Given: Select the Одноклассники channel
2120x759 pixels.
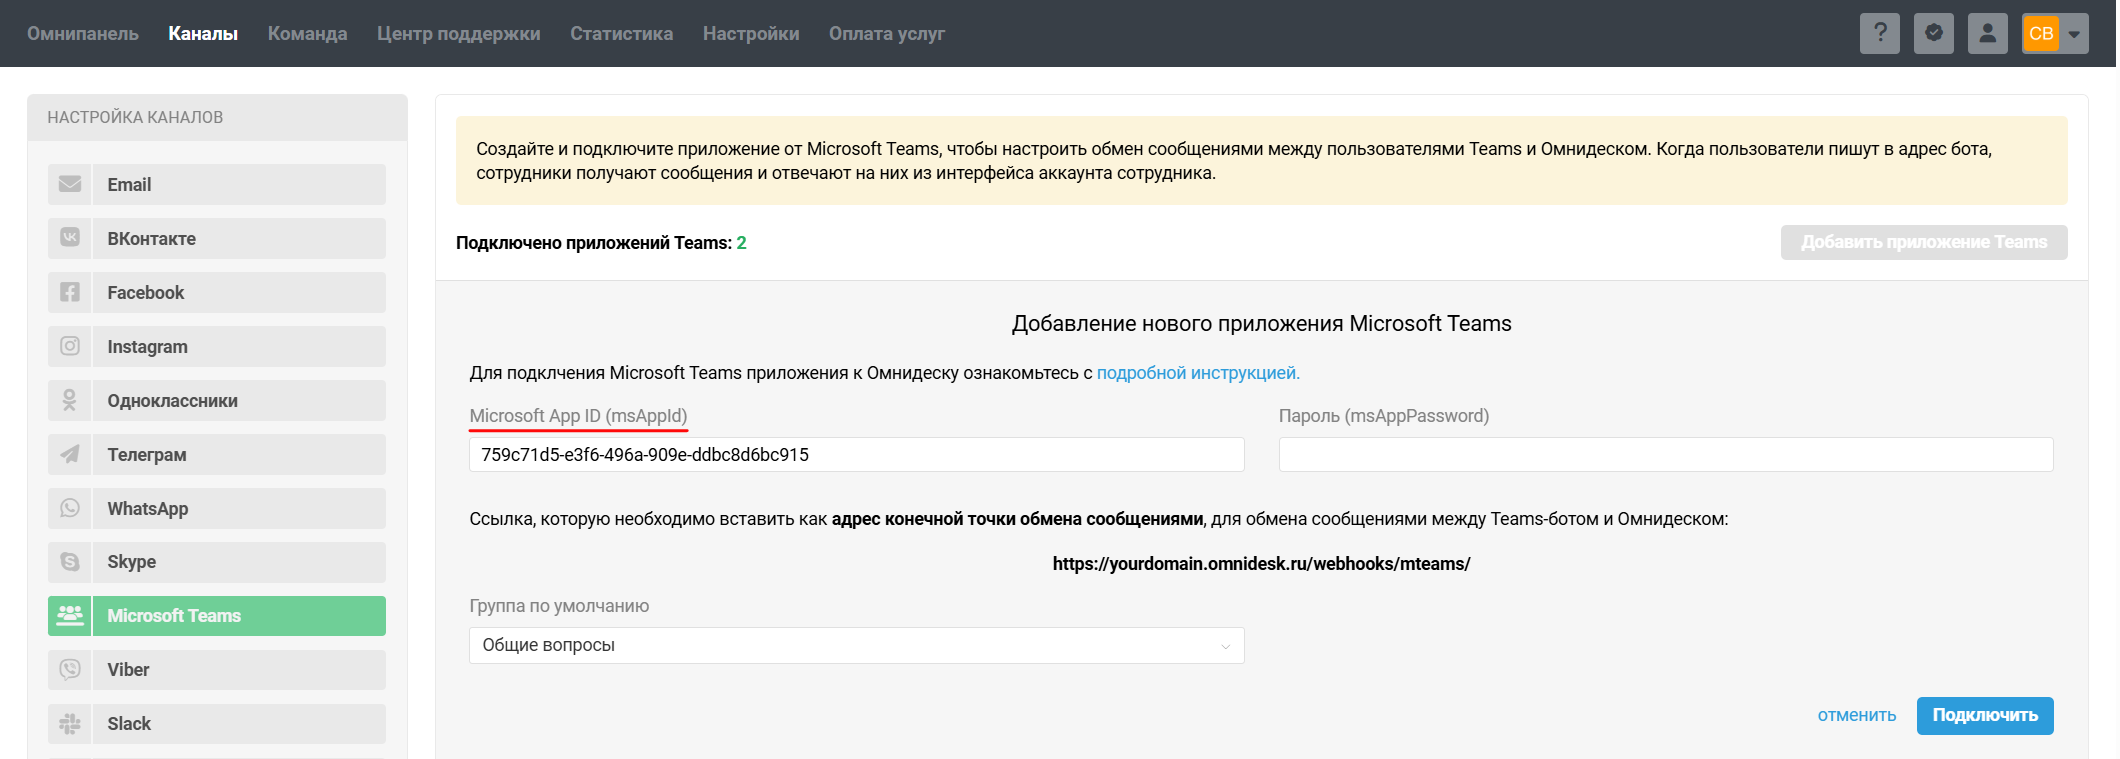Looking at the screenshot, I should click(x=217, y=400).
